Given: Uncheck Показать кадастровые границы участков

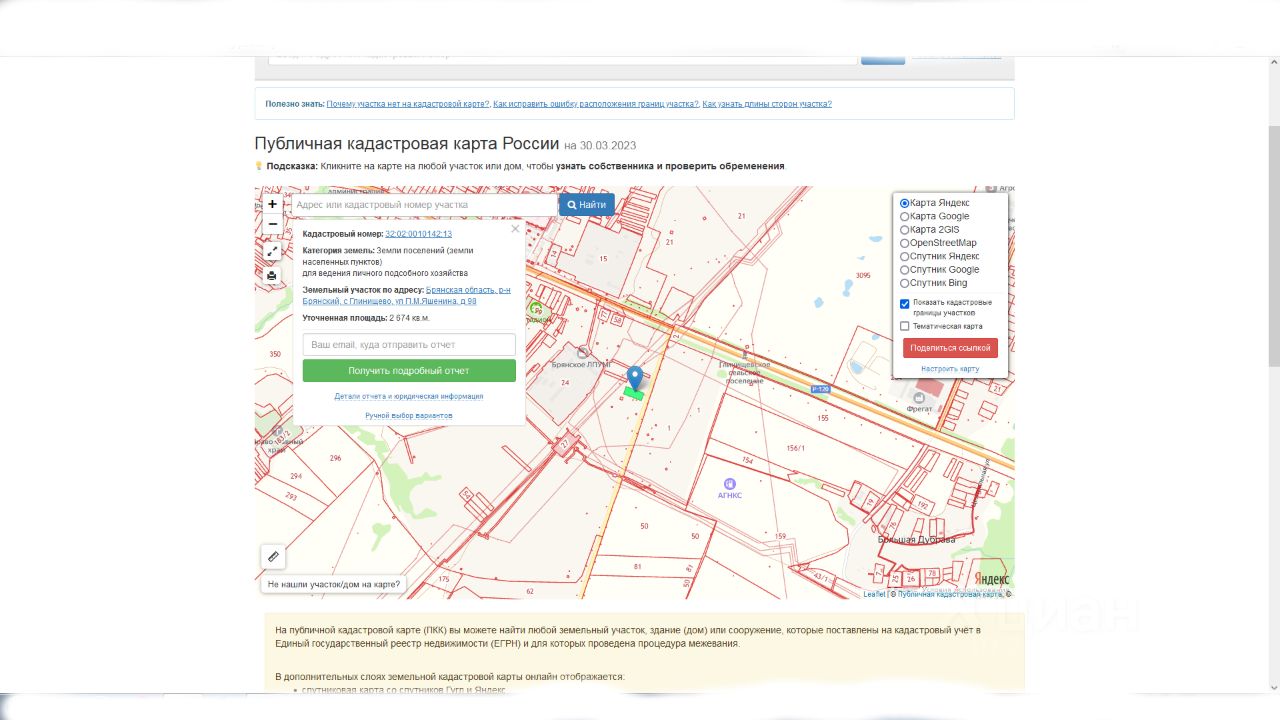Looking at the screenshot, I should [905, 304].
